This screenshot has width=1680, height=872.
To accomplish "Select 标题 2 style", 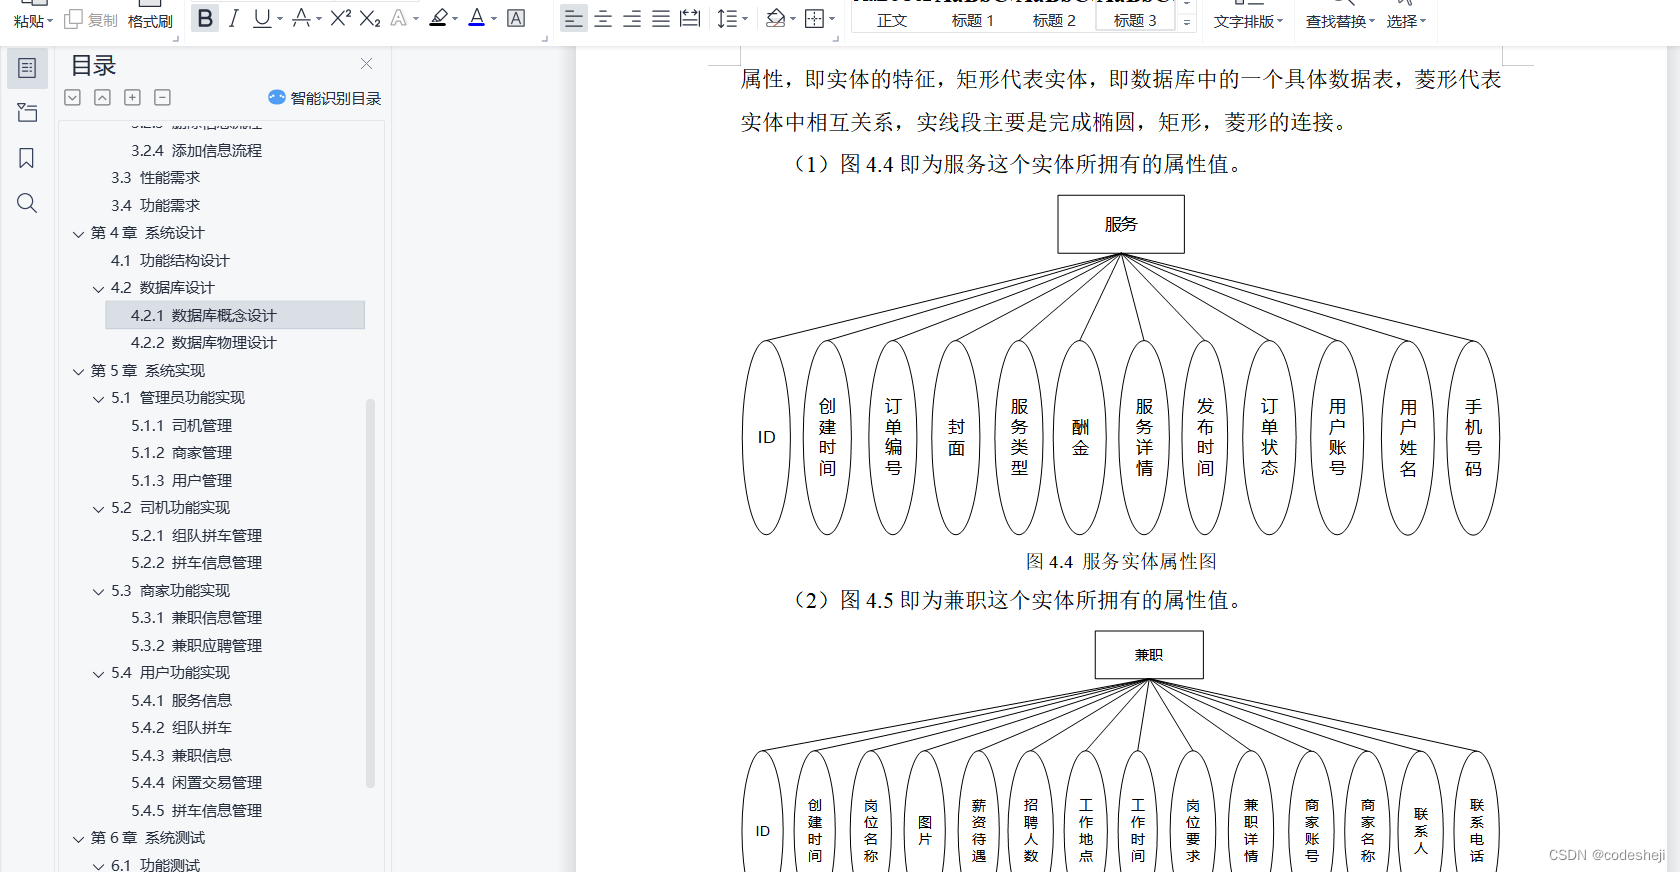I will (x=1054, y=20).
